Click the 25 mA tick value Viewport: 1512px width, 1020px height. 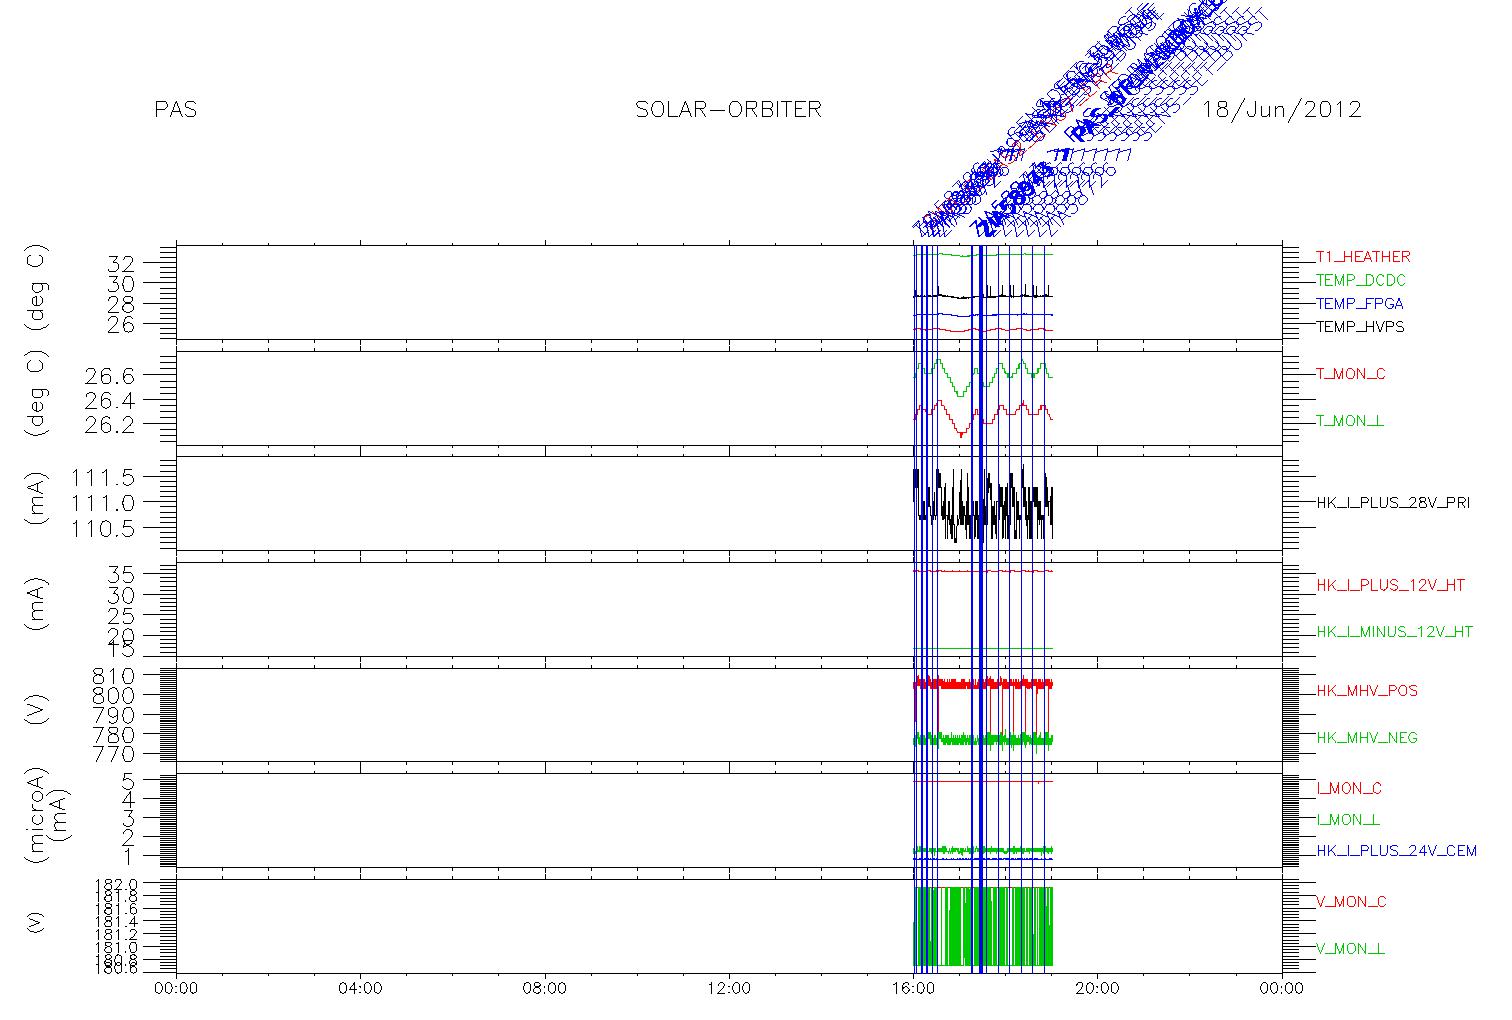click(121, 615)
